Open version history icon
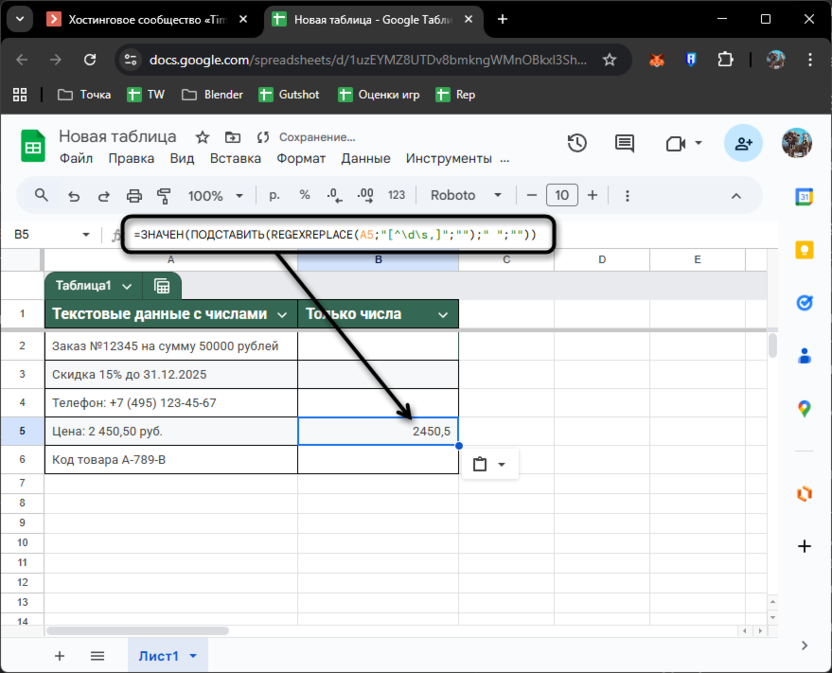The height and width of the screenshot is (673, 832). (x=577, y=143)
